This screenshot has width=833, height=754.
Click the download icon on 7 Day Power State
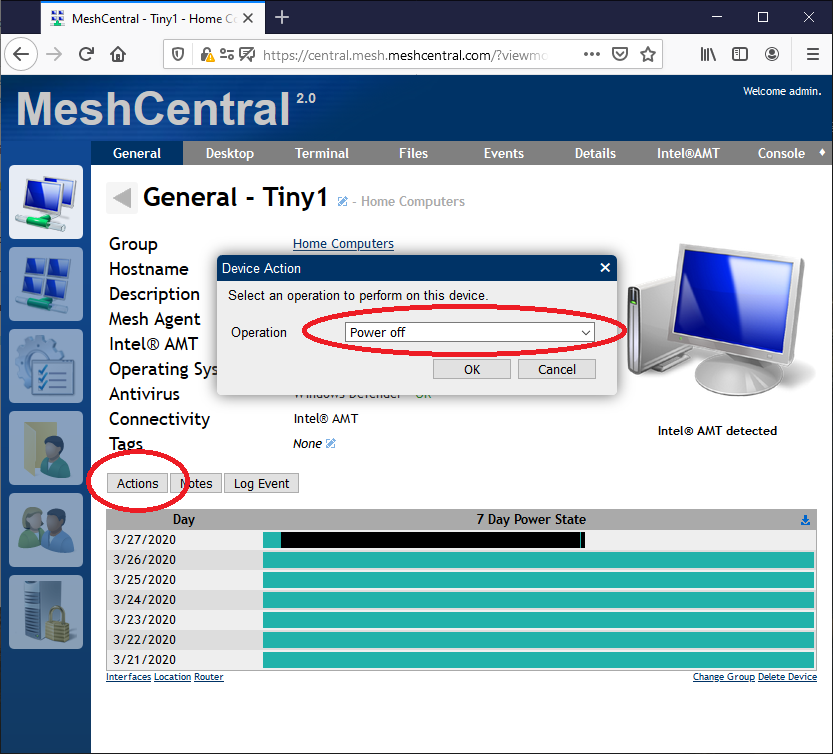coord(805,519)
